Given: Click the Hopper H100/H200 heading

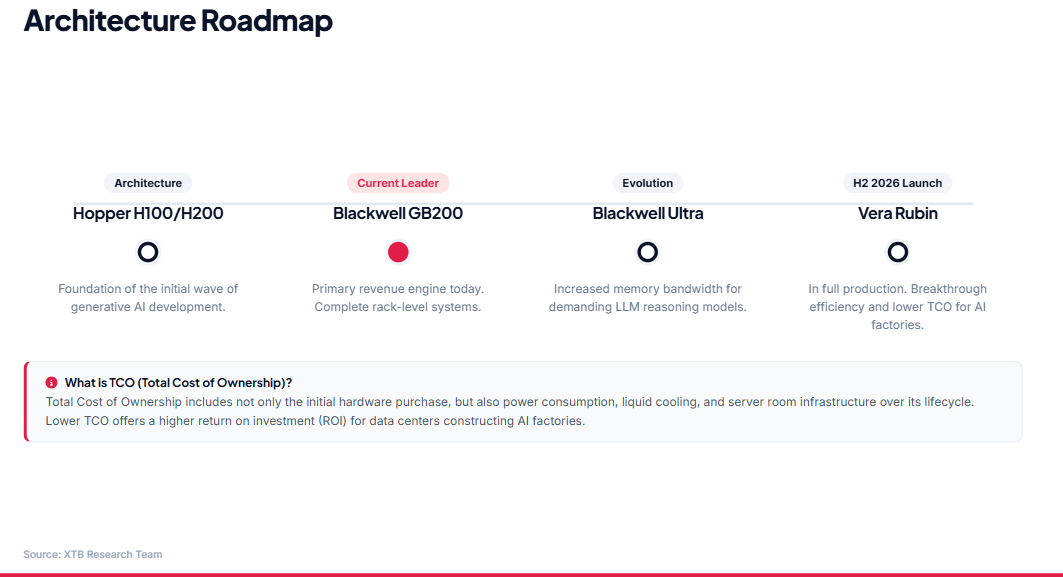Looking at the screenshot, I should pyautogui.click(x=148, y=213).
